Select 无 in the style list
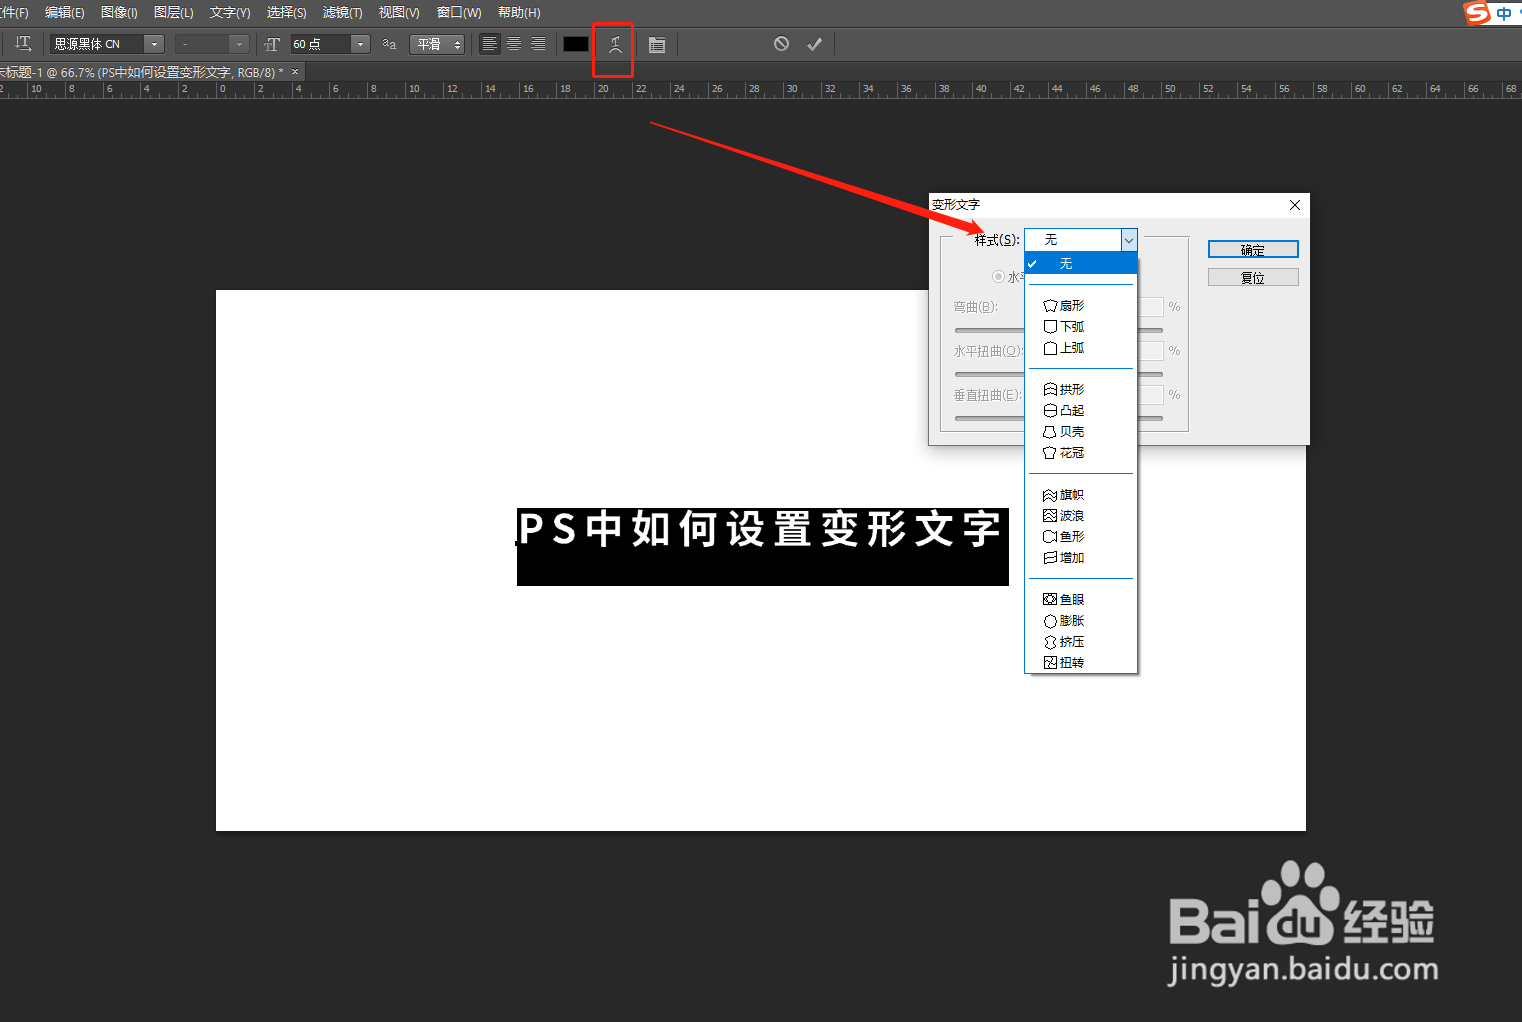Image resolution: width=1522 pixels, height=1022 pixels. 1081,264
